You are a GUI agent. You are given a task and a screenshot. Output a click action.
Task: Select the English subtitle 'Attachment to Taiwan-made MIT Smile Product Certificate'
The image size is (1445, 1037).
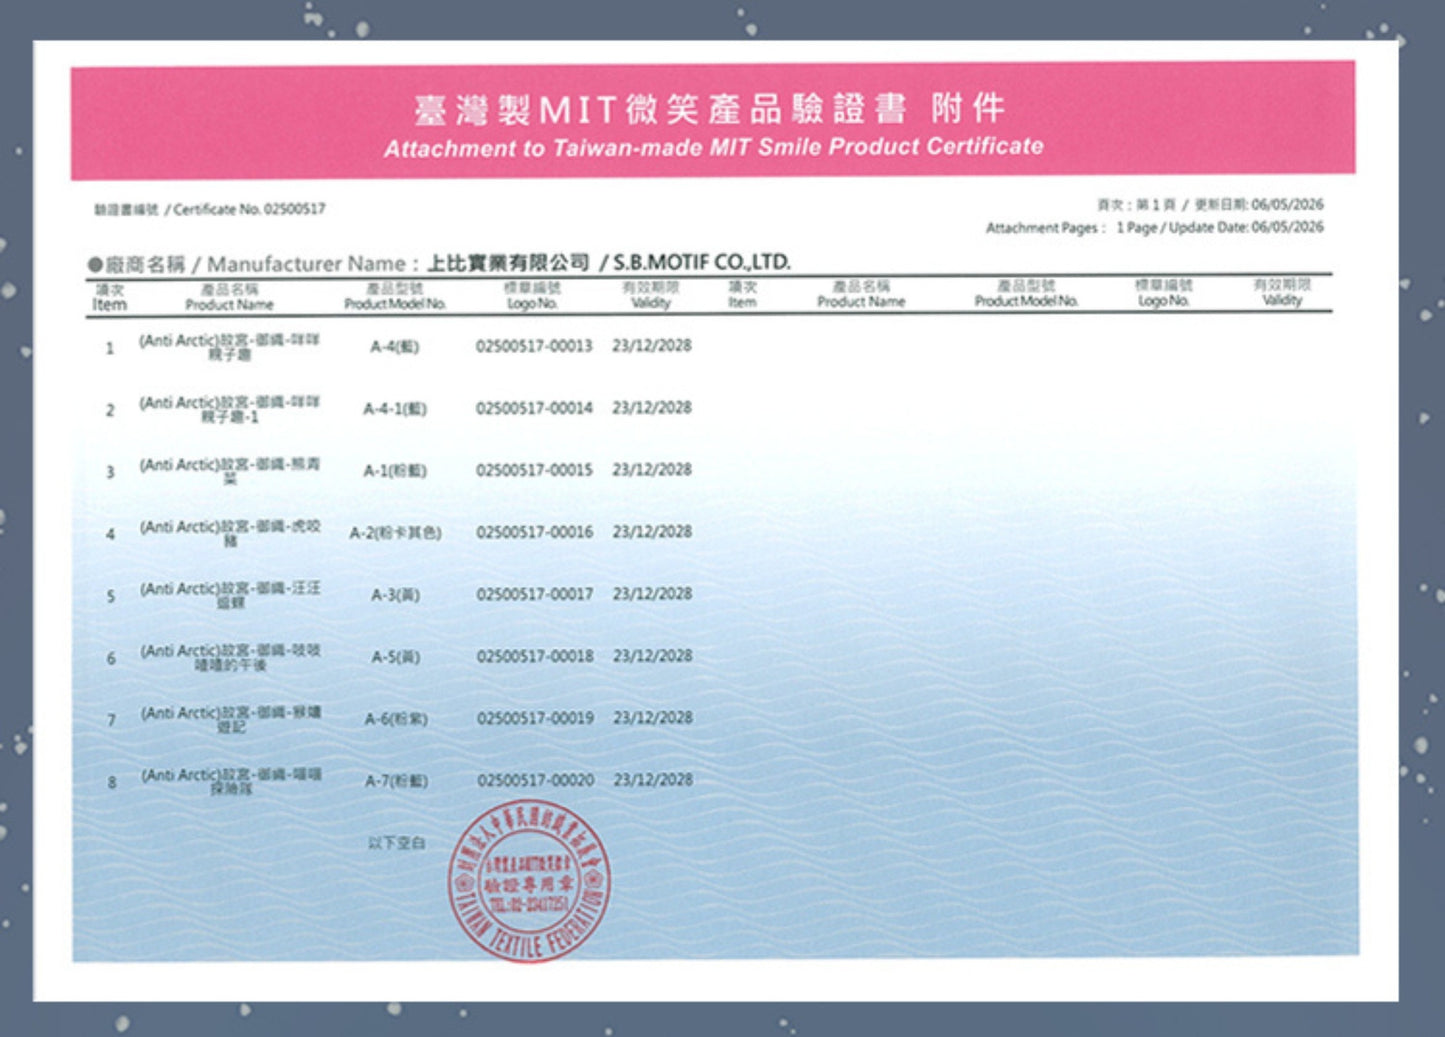[713, 147]
